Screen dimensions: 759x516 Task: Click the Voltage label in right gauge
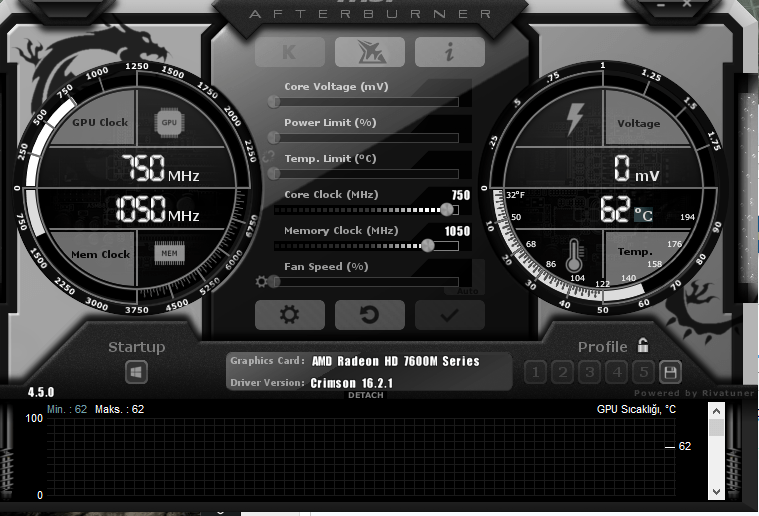[638, 123]
